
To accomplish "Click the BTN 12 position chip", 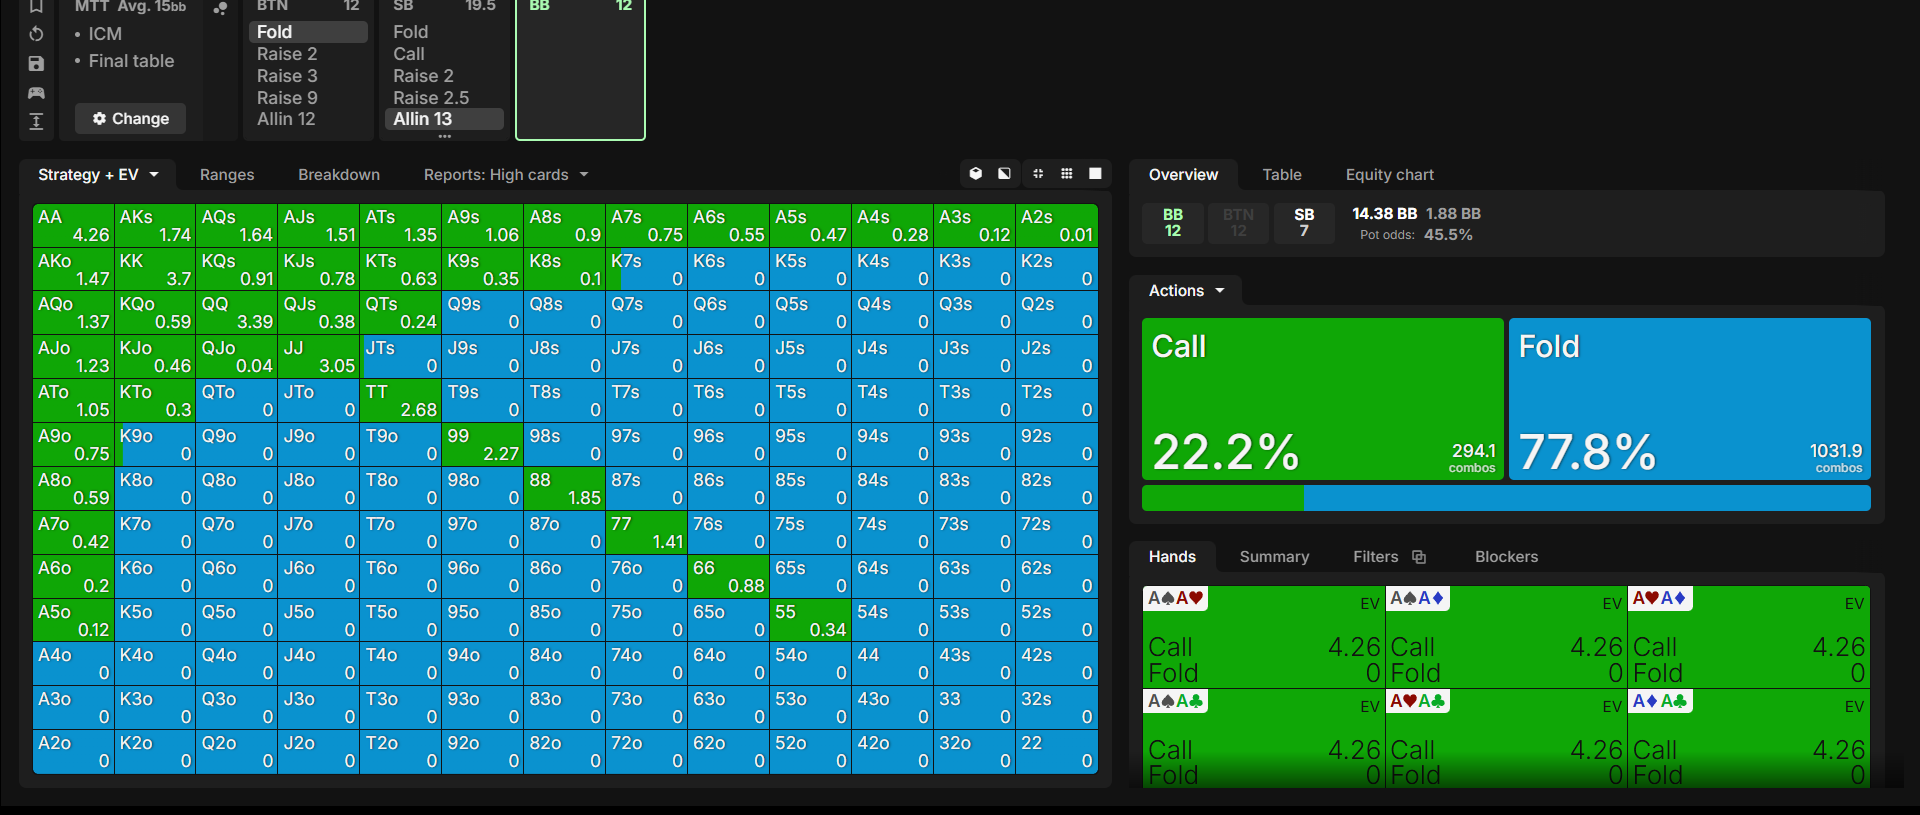I will click(1238, 223).
